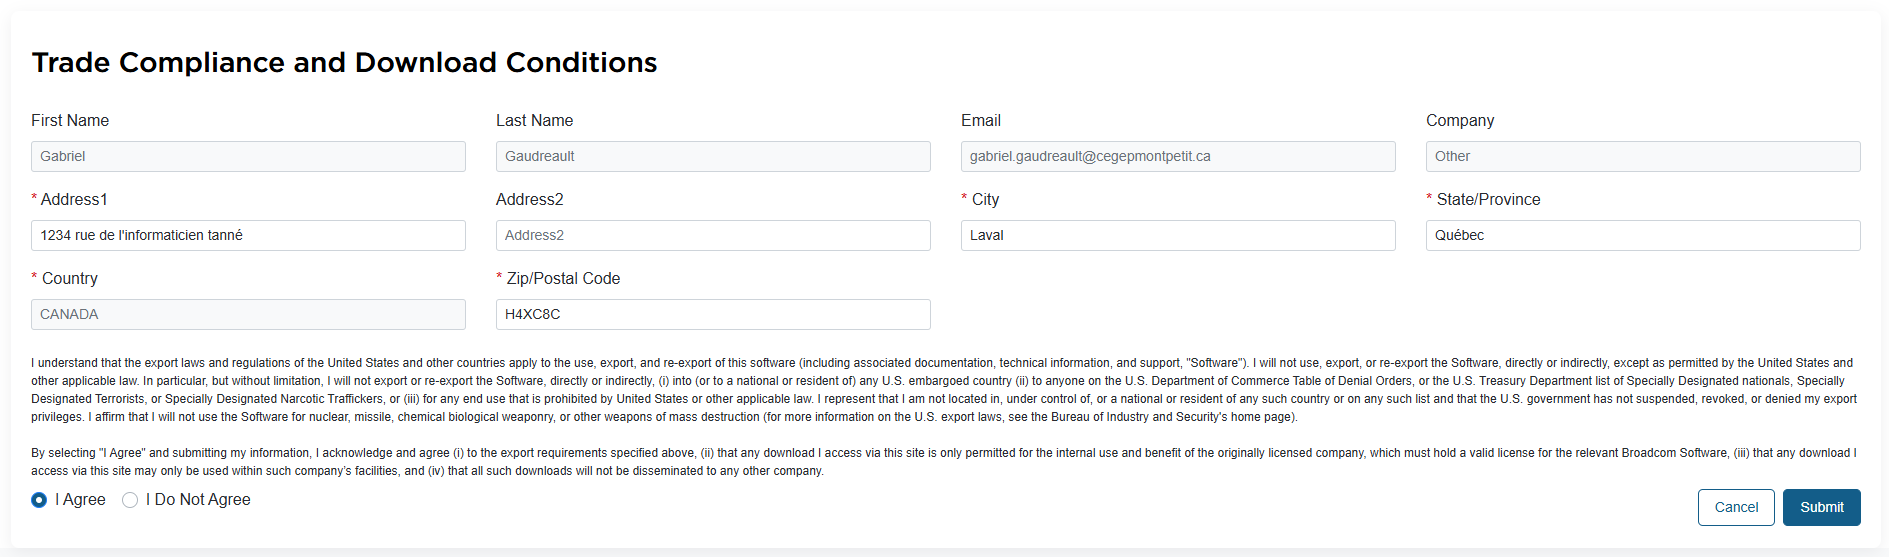1889x557 pixels.
Task: Click the State/Province label text
Action: 1488,199
